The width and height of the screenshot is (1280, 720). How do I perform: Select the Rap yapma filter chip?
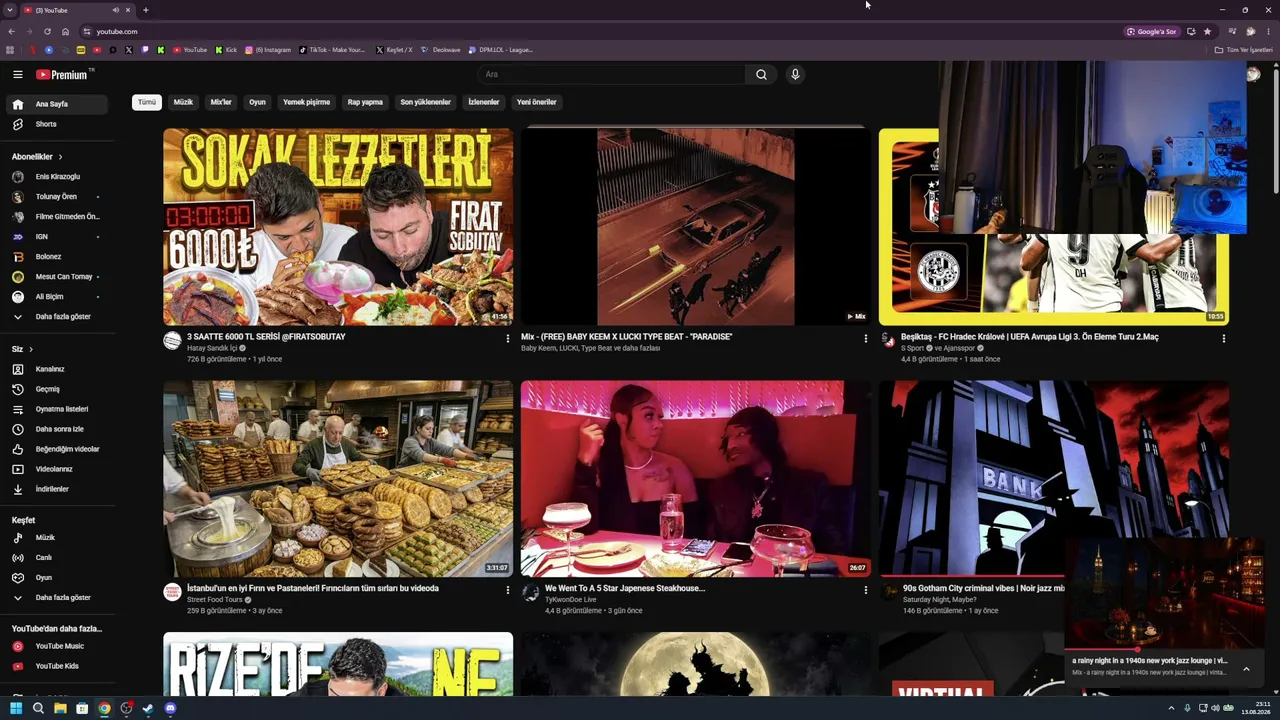pyautogui.click(x=365, y=102)
